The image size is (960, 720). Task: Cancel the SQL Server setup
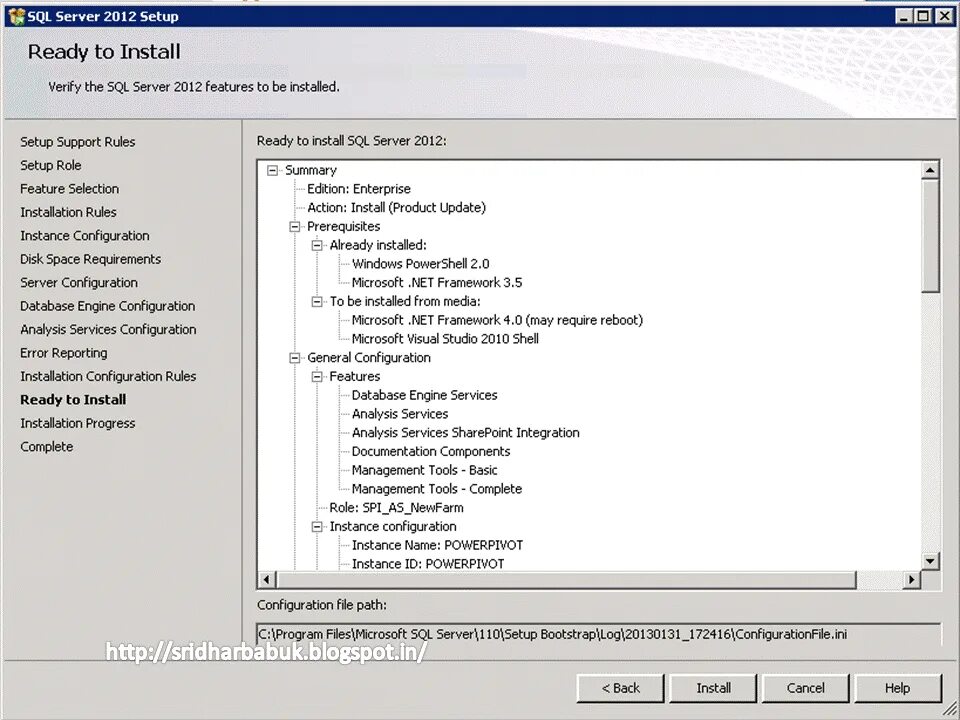point(806,688)
